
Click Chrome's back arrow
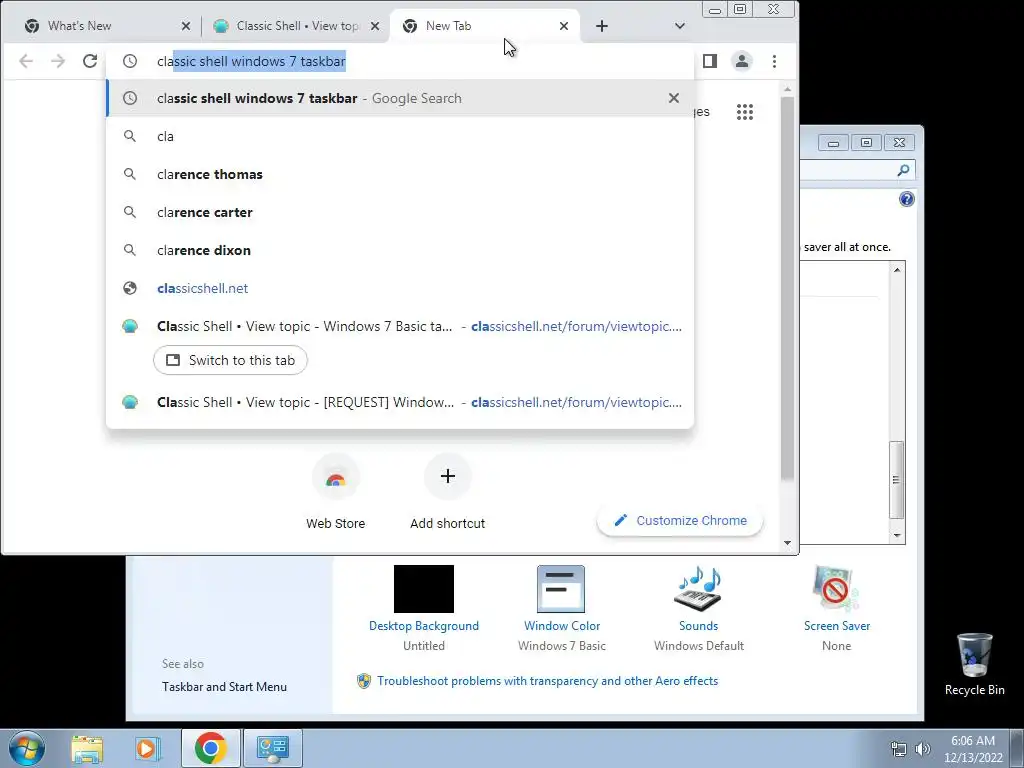pos(26,61)
